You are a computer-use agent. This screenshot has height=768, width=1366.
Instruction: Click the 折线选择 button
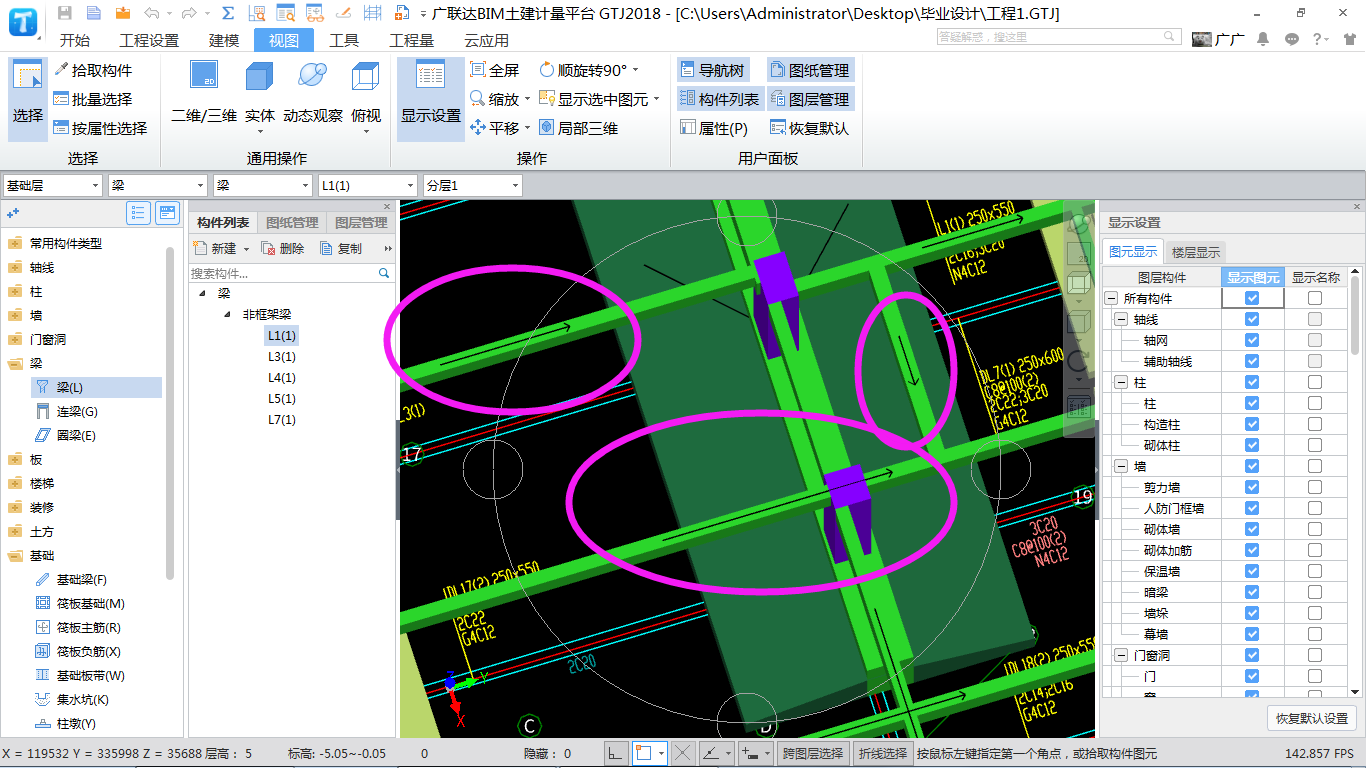tap(882, 753)
